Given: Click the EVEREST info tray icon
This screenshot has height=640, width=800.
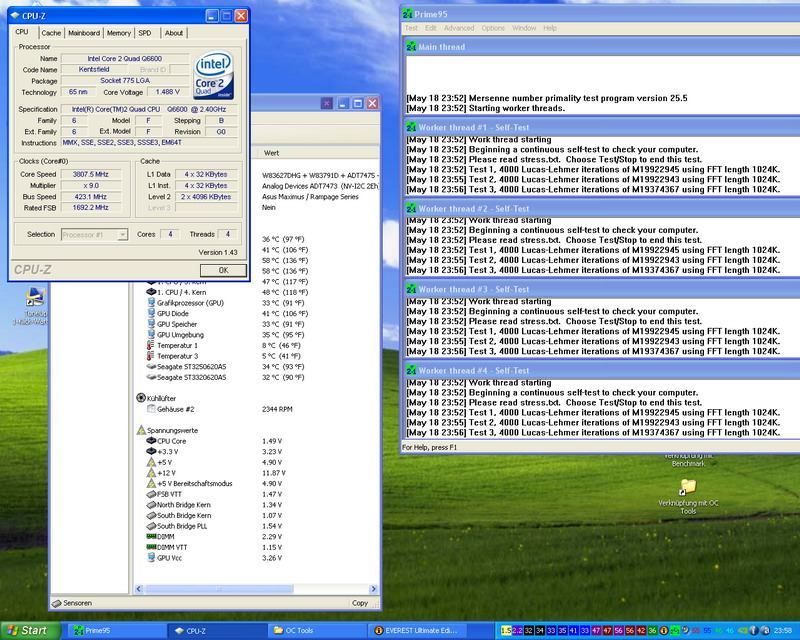Looking at the screenshot, I should tap(664, 631).
